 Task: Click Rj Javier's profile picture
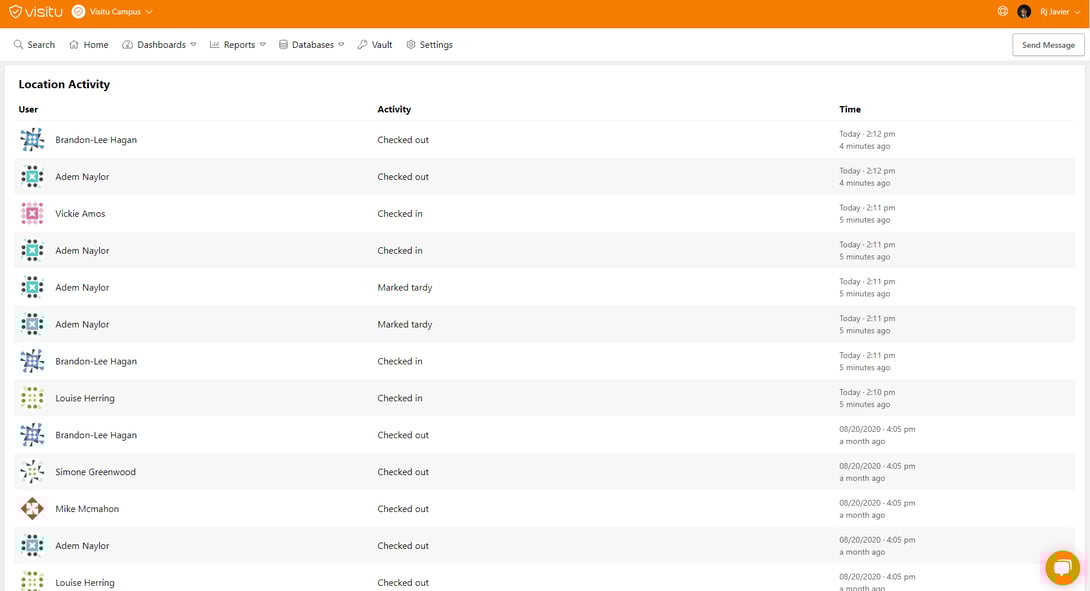pyautogui.click(x=1024, y=12)
